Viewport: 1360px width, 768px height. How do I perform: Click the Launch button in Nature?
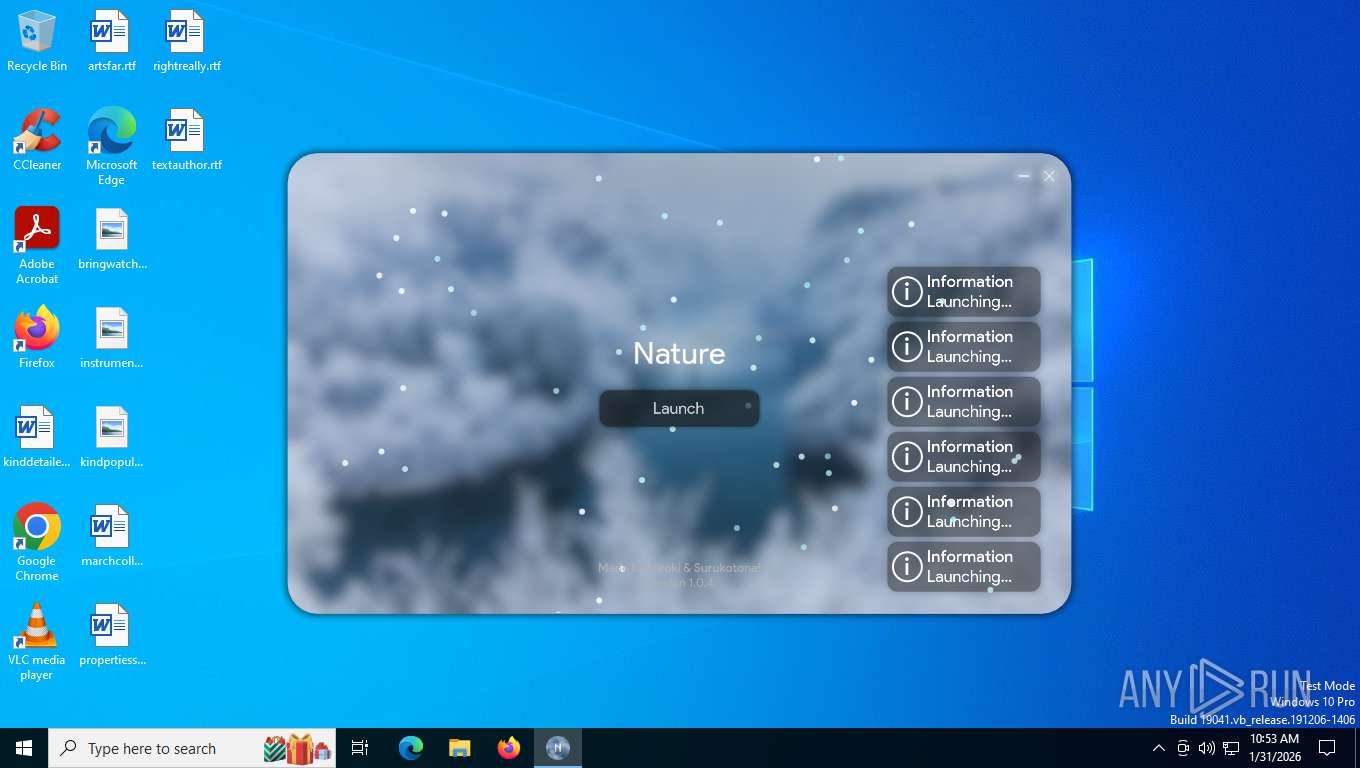click(679, 408)
